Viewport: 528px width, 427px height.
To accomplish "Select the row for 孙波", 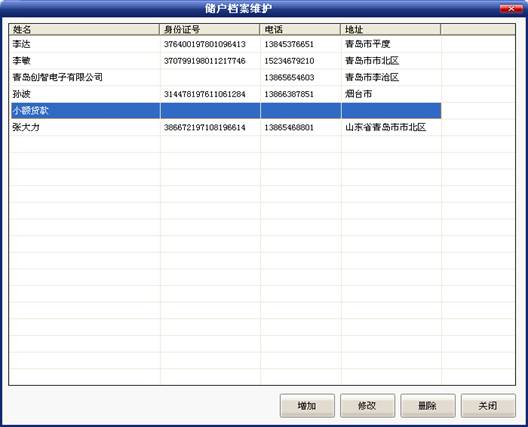I will (226, 94).
